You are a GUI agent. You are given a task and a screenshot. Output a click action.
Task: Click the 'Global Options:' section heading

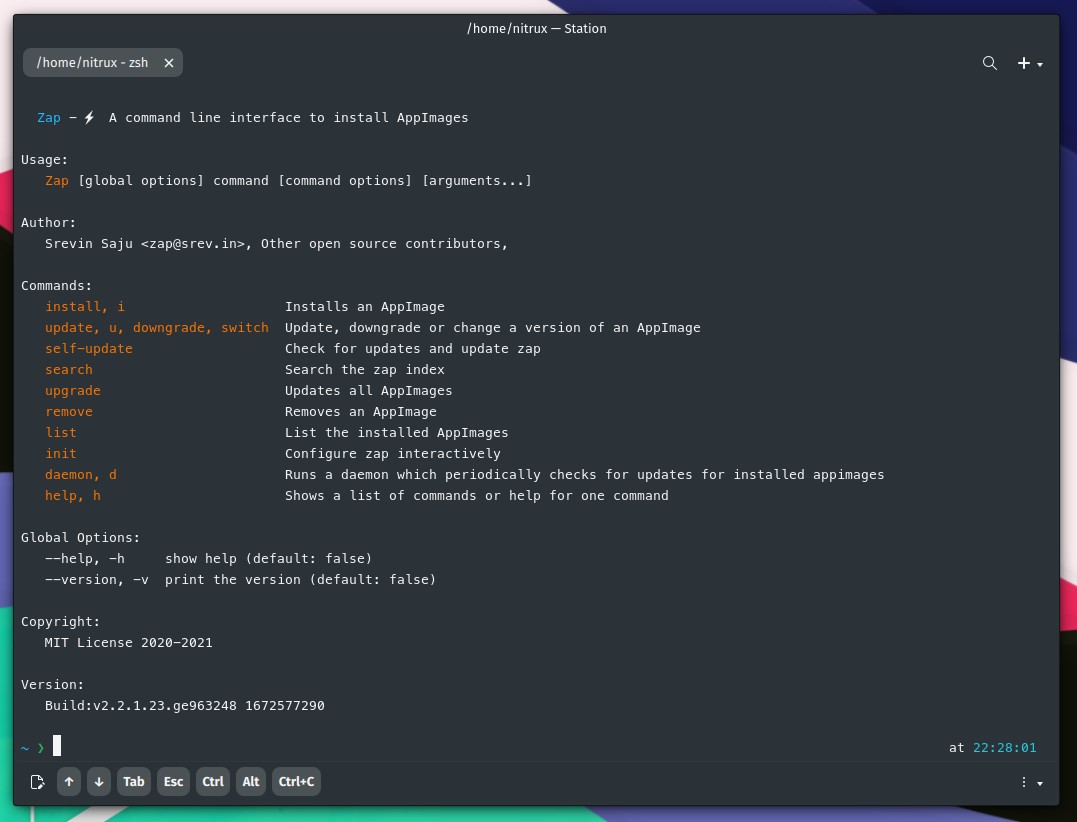(x=80, y=538)
